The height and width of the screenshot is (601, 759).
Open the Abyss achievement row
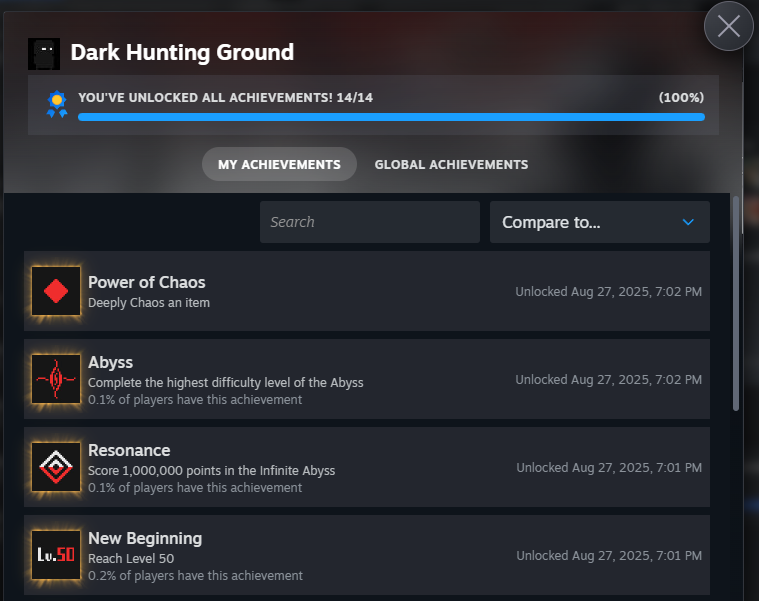pos(367,379)
